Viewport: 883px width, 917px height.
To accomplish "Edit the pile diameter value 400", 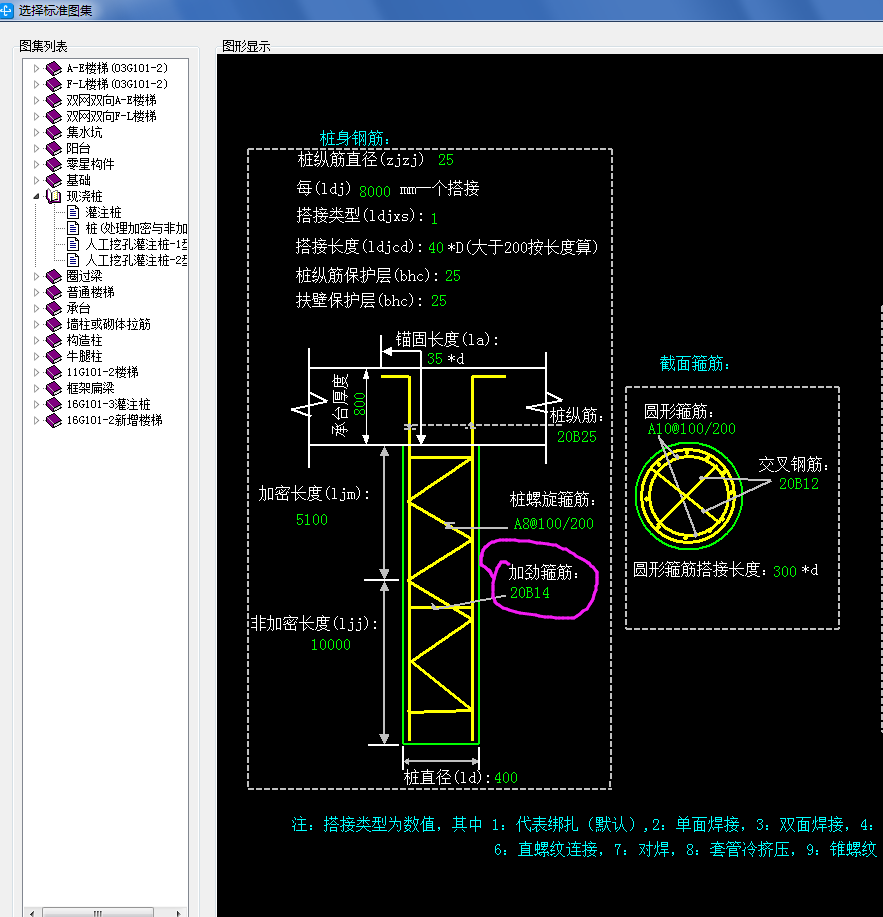I will click(506, 778).
